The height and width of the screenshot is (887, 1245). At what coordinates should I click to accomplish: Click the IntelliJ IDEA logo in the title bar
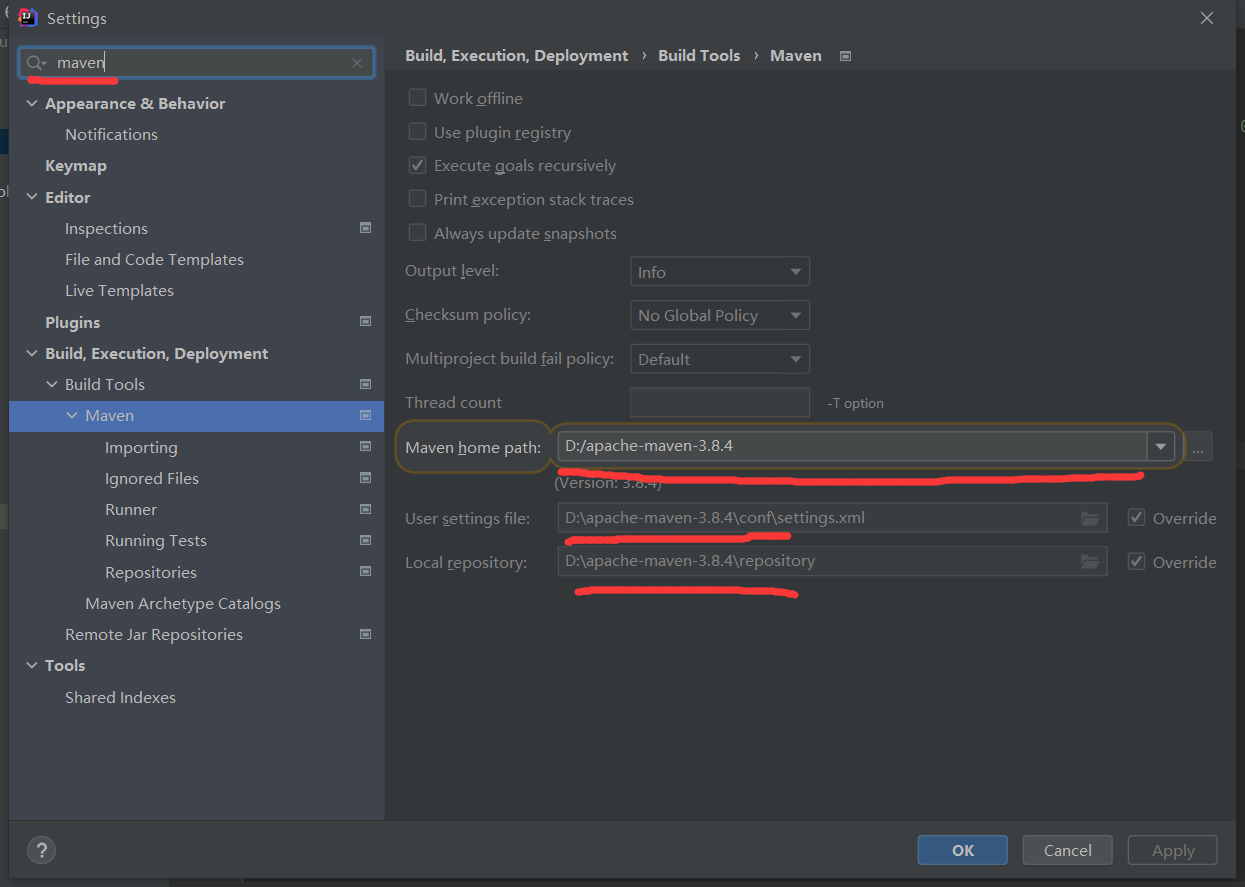pyautogui.click(x=27, y=17)
